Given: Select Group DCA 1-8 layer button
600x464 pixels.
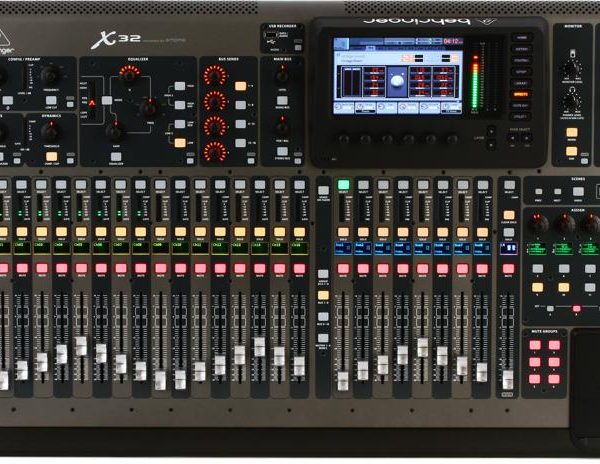Looking at the screenshot, I should [323, 274].
